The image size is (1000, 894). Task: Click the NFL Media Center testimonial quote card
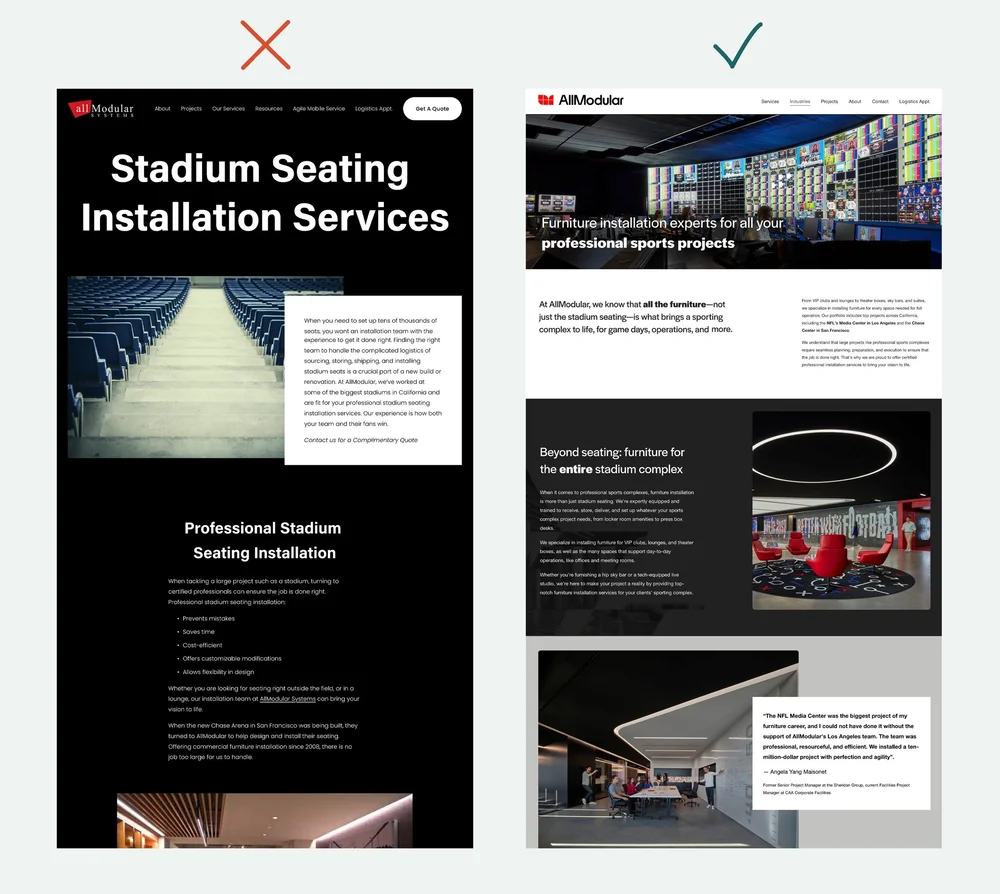841,753
